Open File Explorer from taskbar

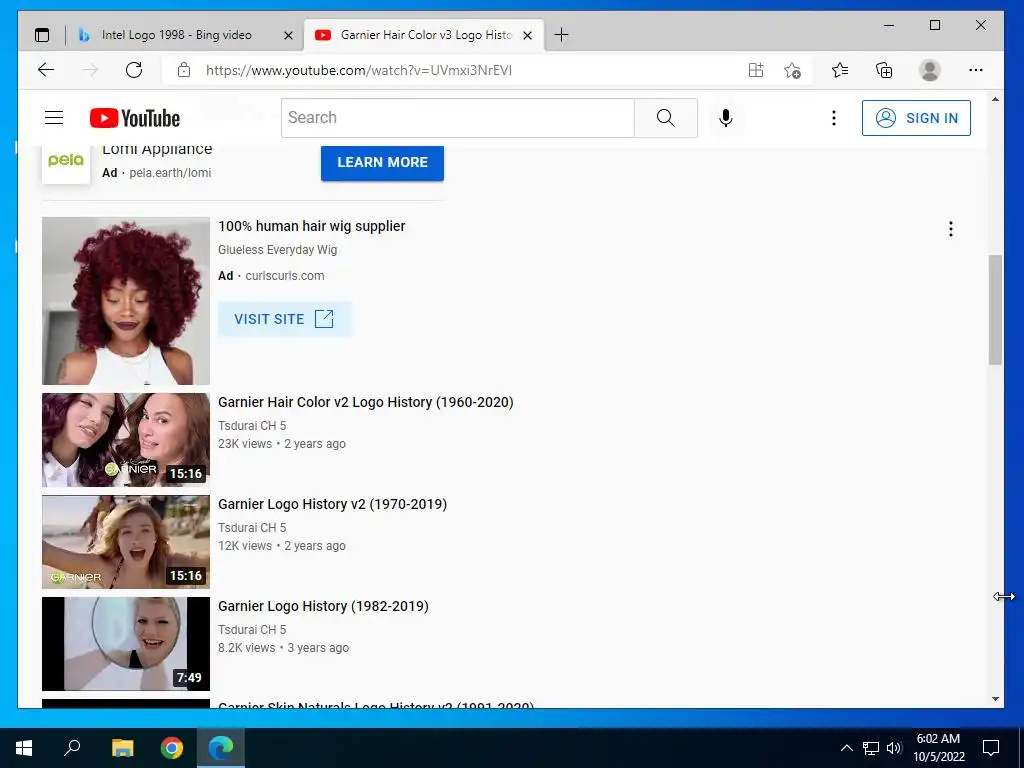[x=122, y=748]
